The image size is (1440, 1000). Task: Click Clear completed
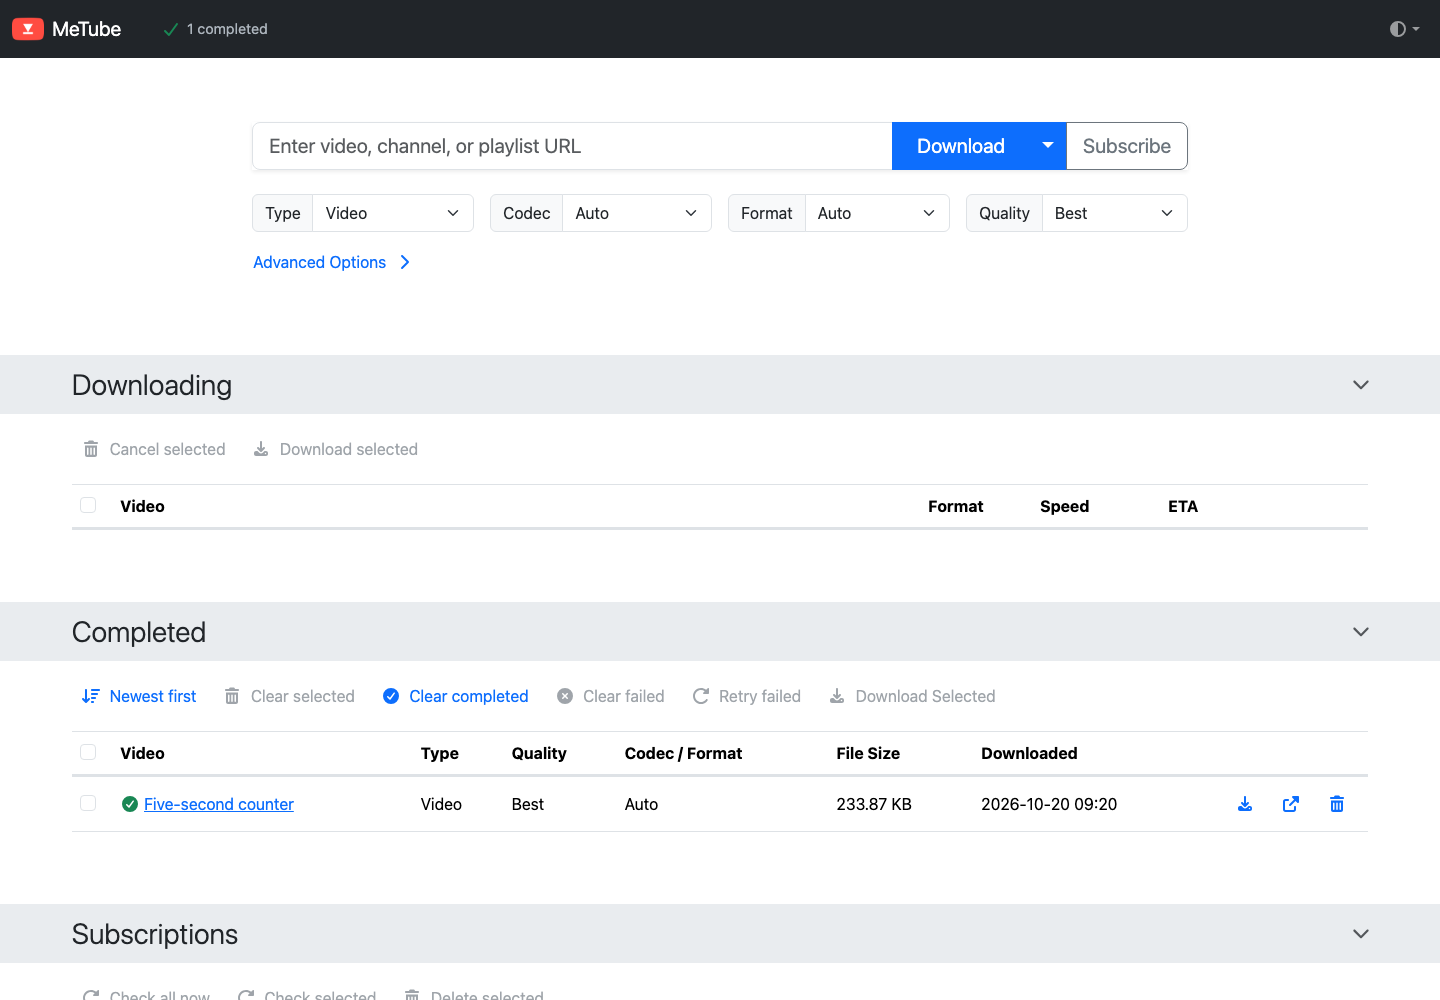(456, 696)
